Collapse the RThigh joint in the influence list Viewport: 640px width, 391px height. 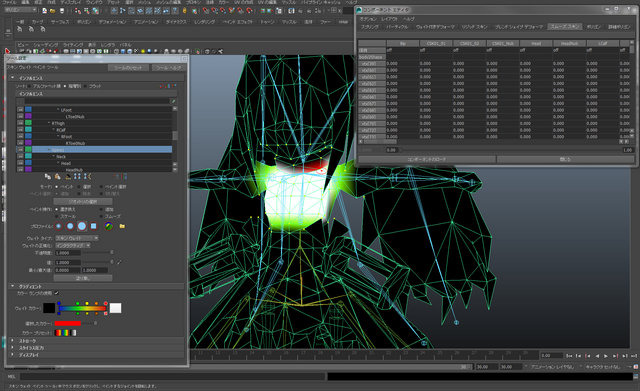pyautogui.click(x=49, y=122)
